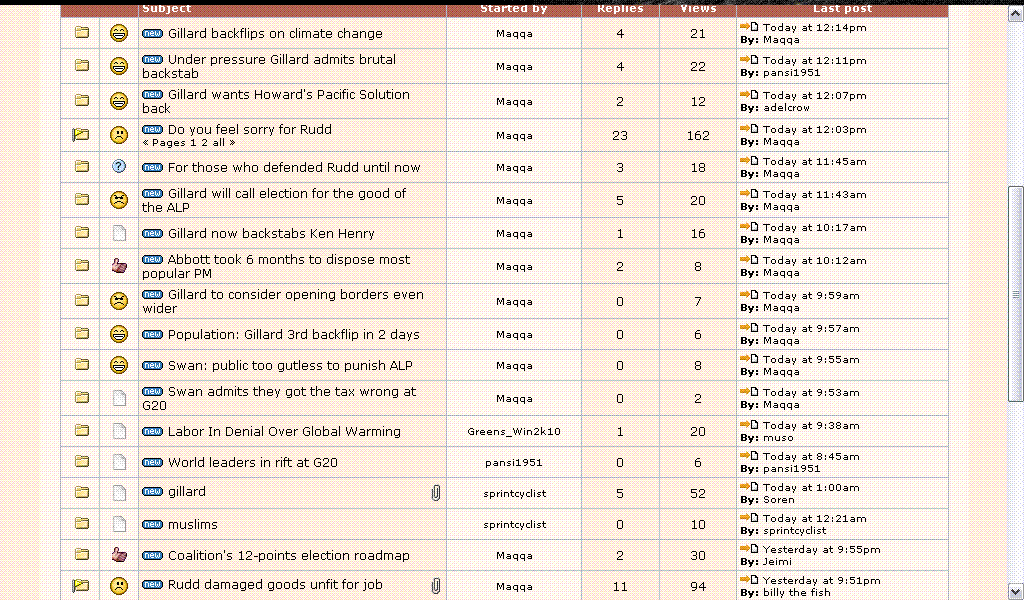Click the thumbs-up icon next to the Abbott thread
This screenshot has height=600, width=1024.
[x=119, y=266]
